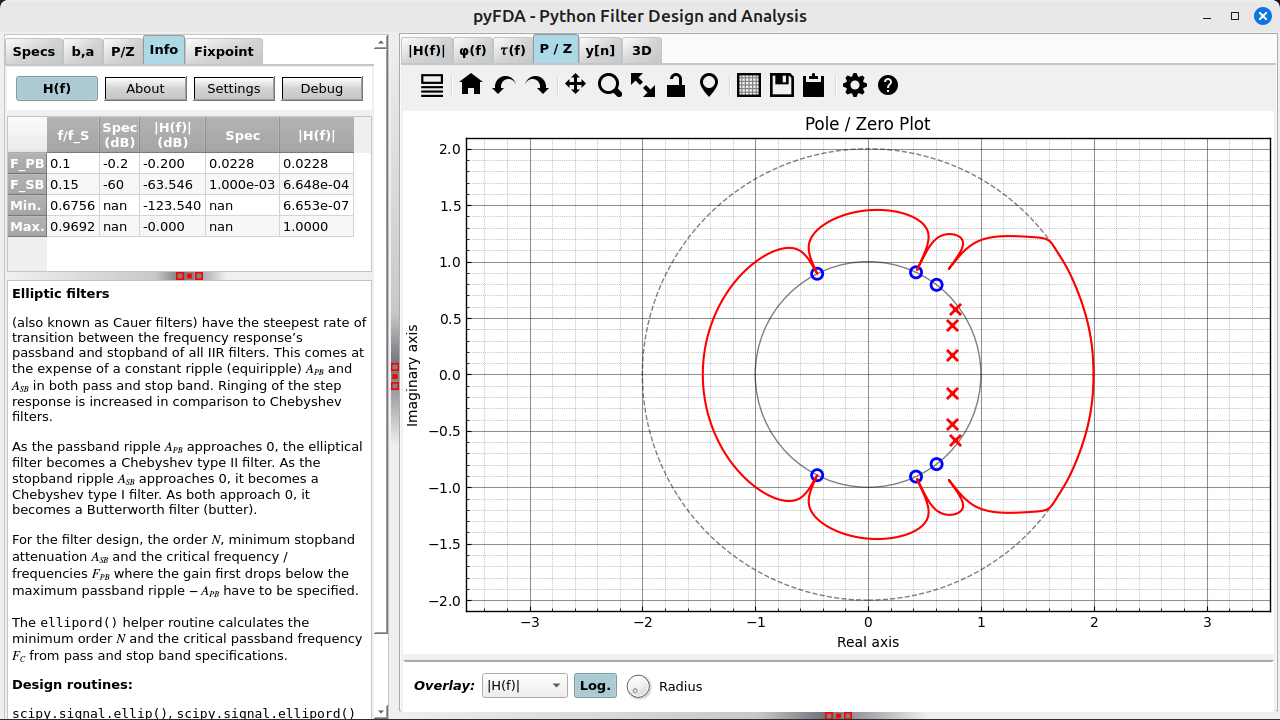The image size is (1280, 720).
Task: Click the splitter handle between left and plot panels
Action: (x=395, y=376)
